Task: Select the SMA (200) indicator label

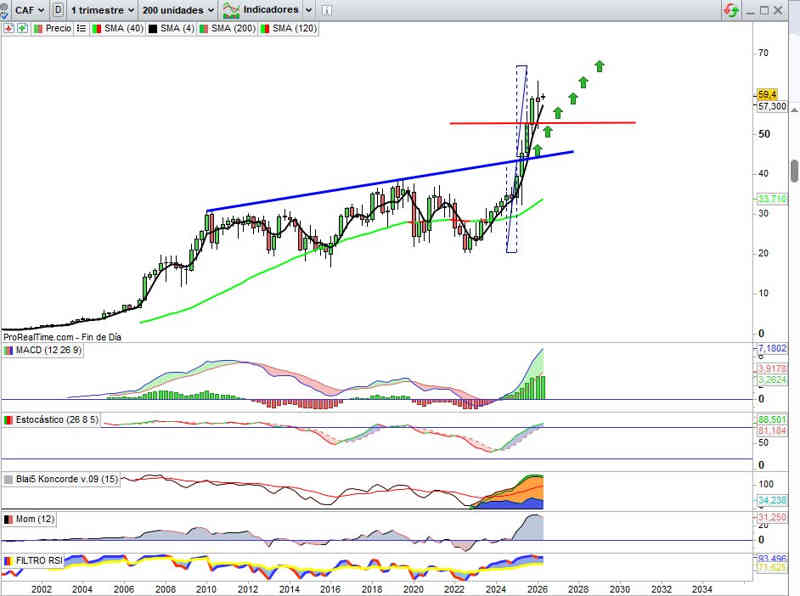Action: click(233, 29)
